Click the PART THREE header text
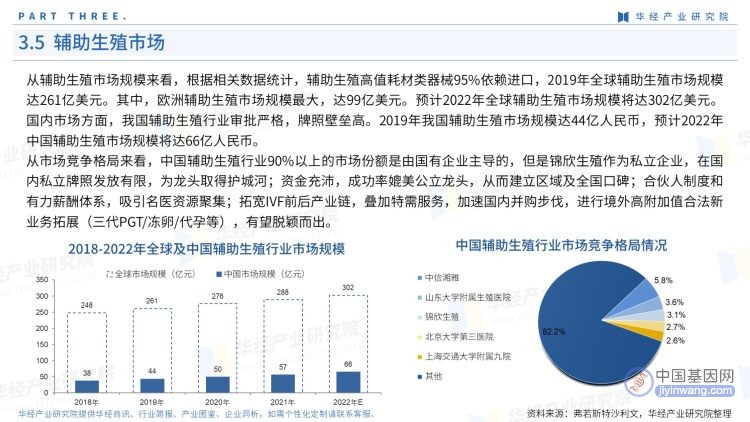This screenshot has width=750, height=422. (72, 16)
